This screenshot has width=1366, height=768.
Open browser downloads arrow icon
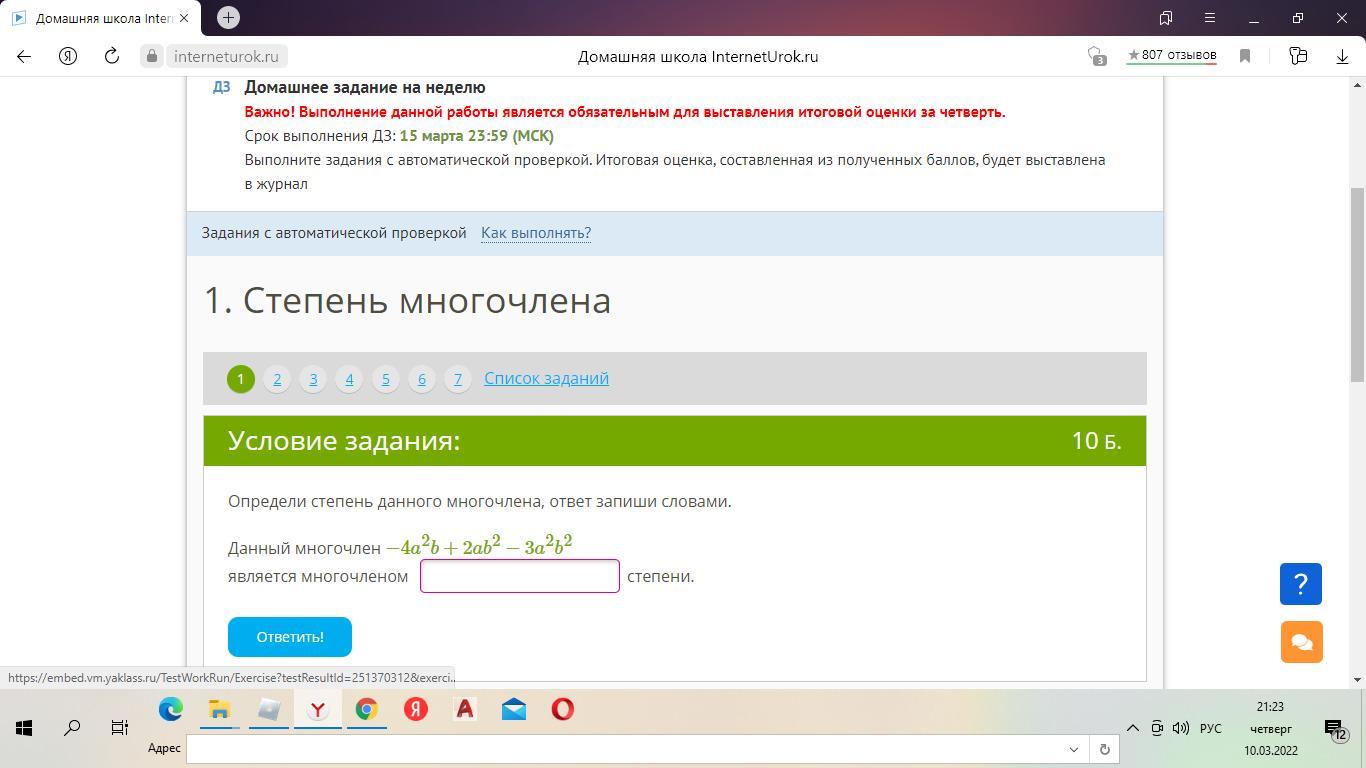1342,57
